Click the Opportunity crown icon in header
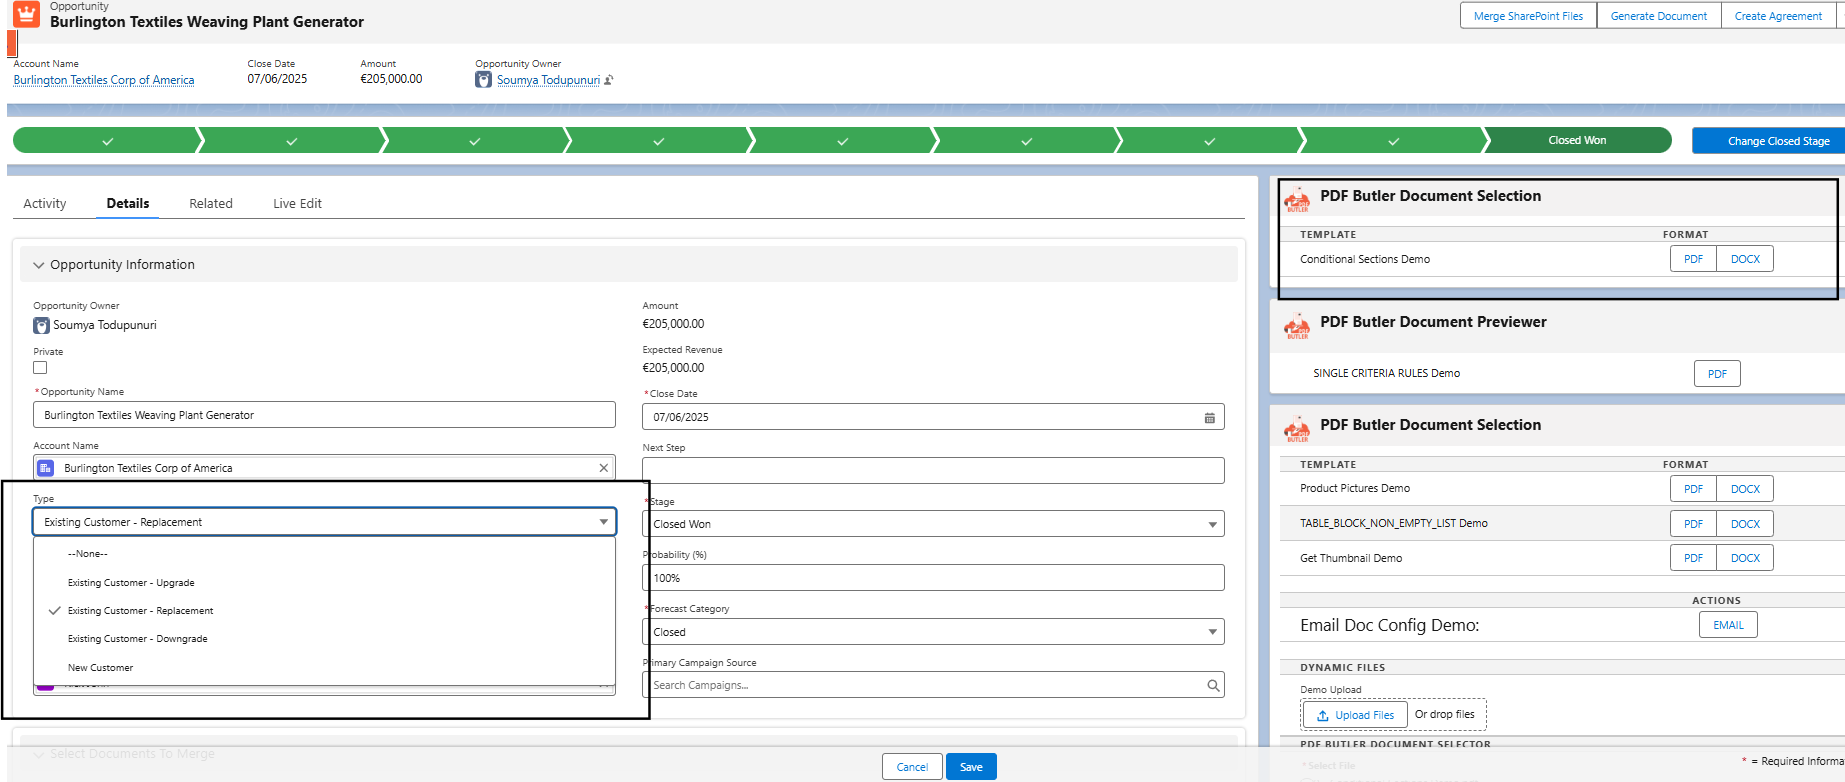Viewport: 1845px width, 782px height. coord(26,14)
